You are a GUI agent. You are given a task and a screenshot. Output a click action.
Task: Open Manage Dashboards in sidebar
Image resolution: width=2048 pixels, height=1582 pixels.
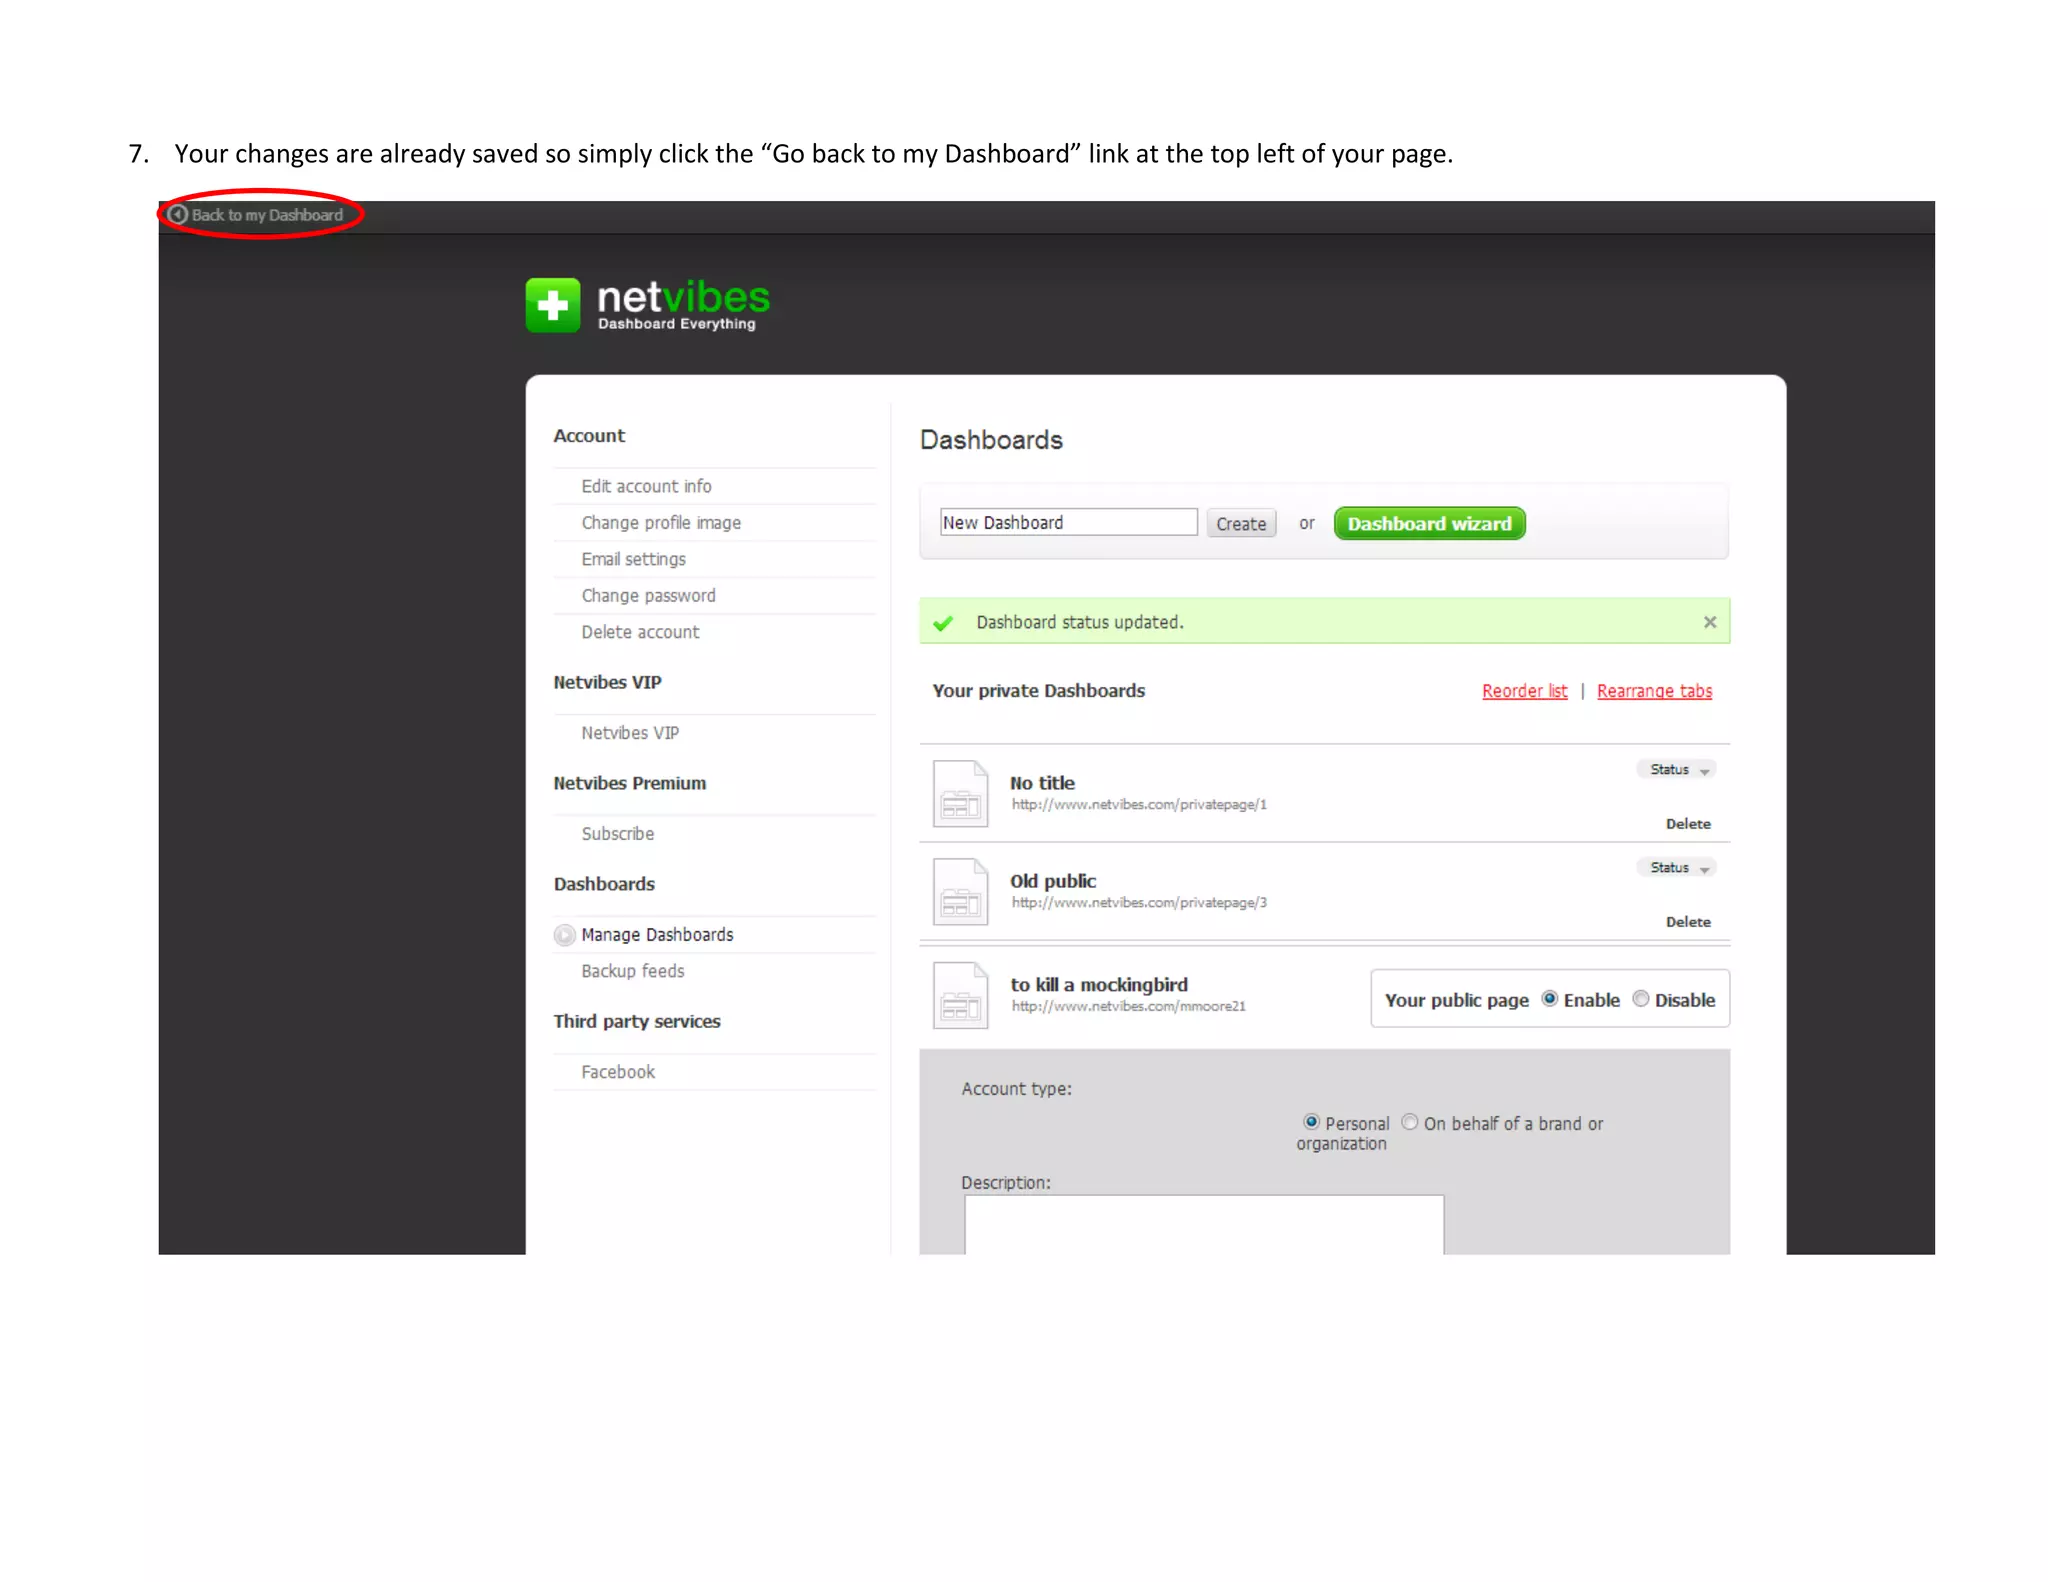[657, 935]
